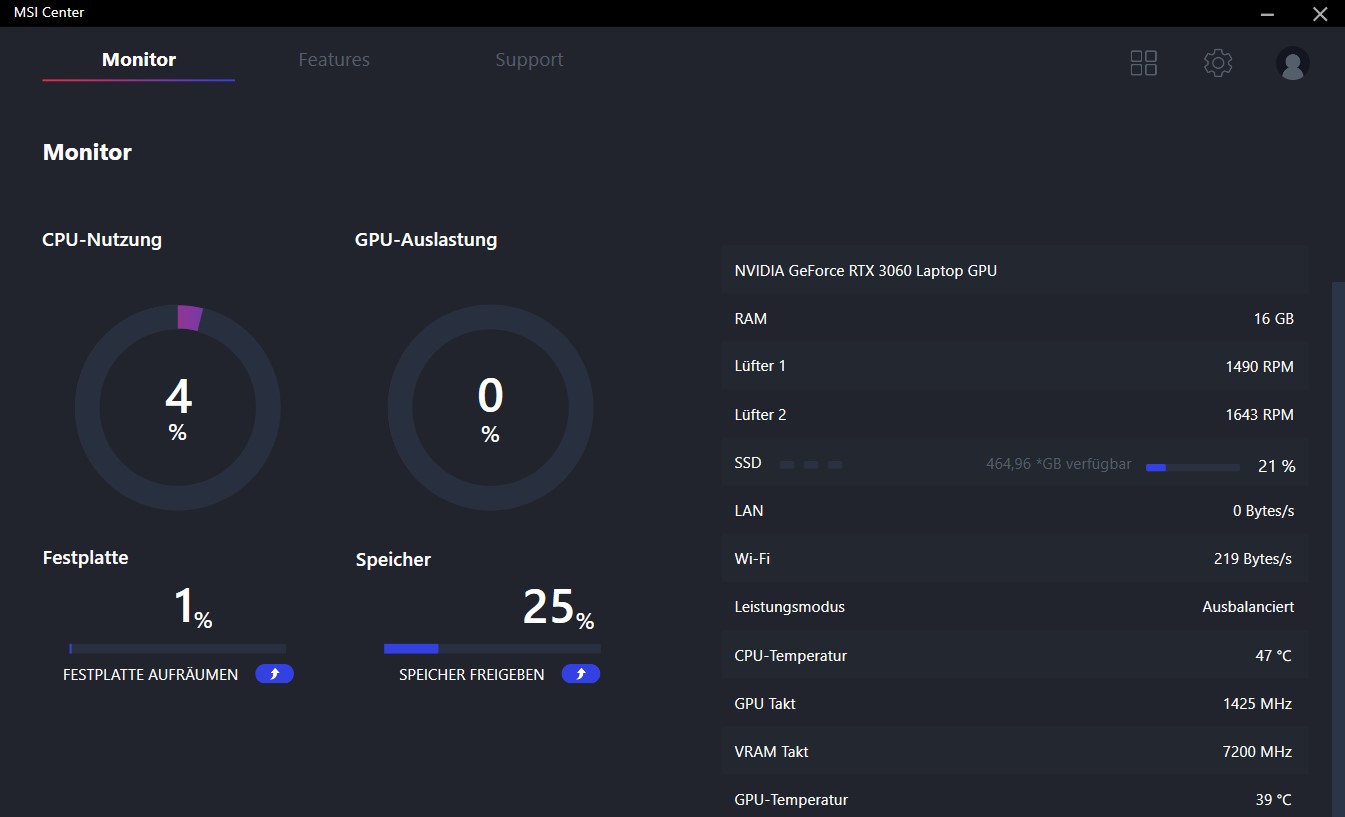Click the 1425 MHz value
The width and height of the screenshot is (1345, 817).
[1258, 704]
